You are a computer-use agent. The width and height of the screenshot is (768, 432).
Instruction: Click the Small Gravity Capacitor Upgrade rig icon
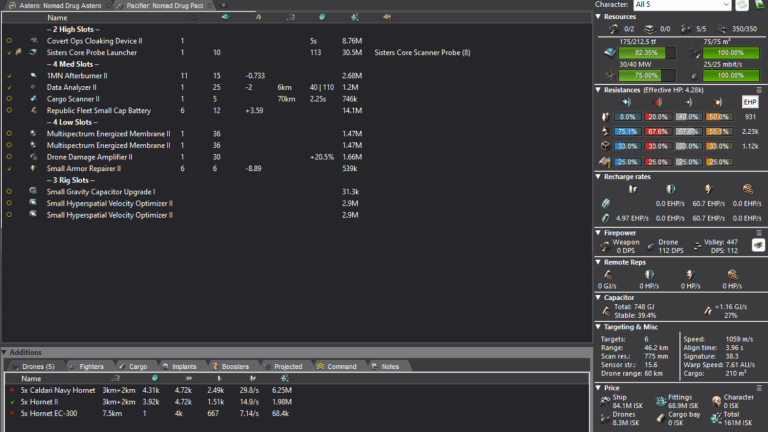coord(33,191)
